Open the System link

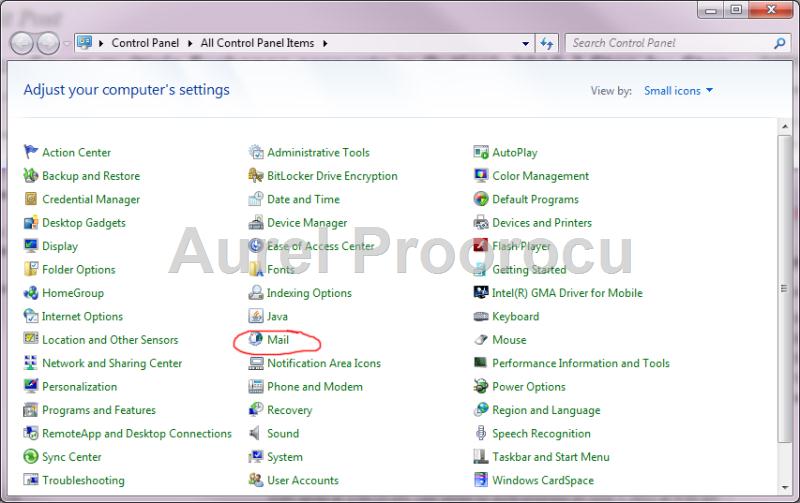[285, 457]
